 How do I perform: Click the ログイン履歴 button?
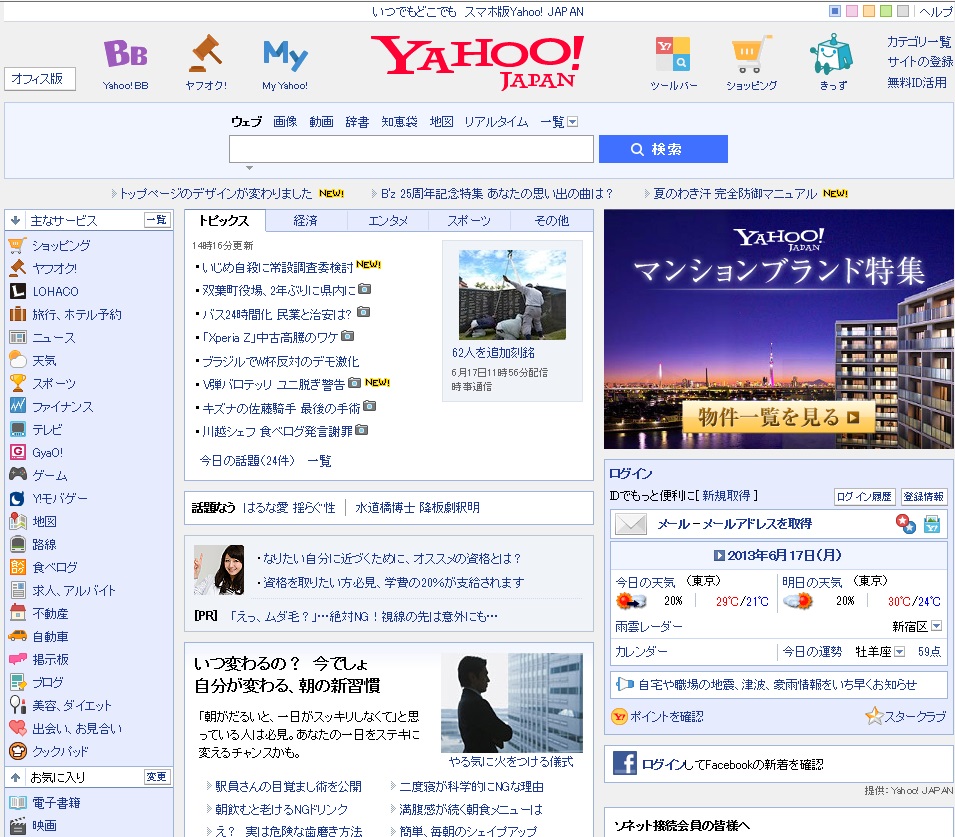864,496
